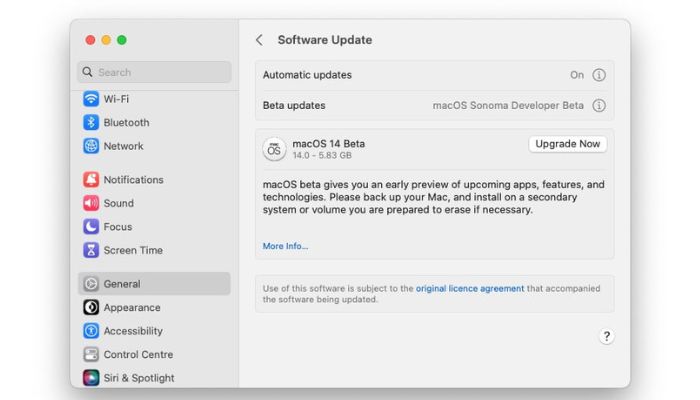
Task: Minimize window with yellow button
Action: [106, 40]
